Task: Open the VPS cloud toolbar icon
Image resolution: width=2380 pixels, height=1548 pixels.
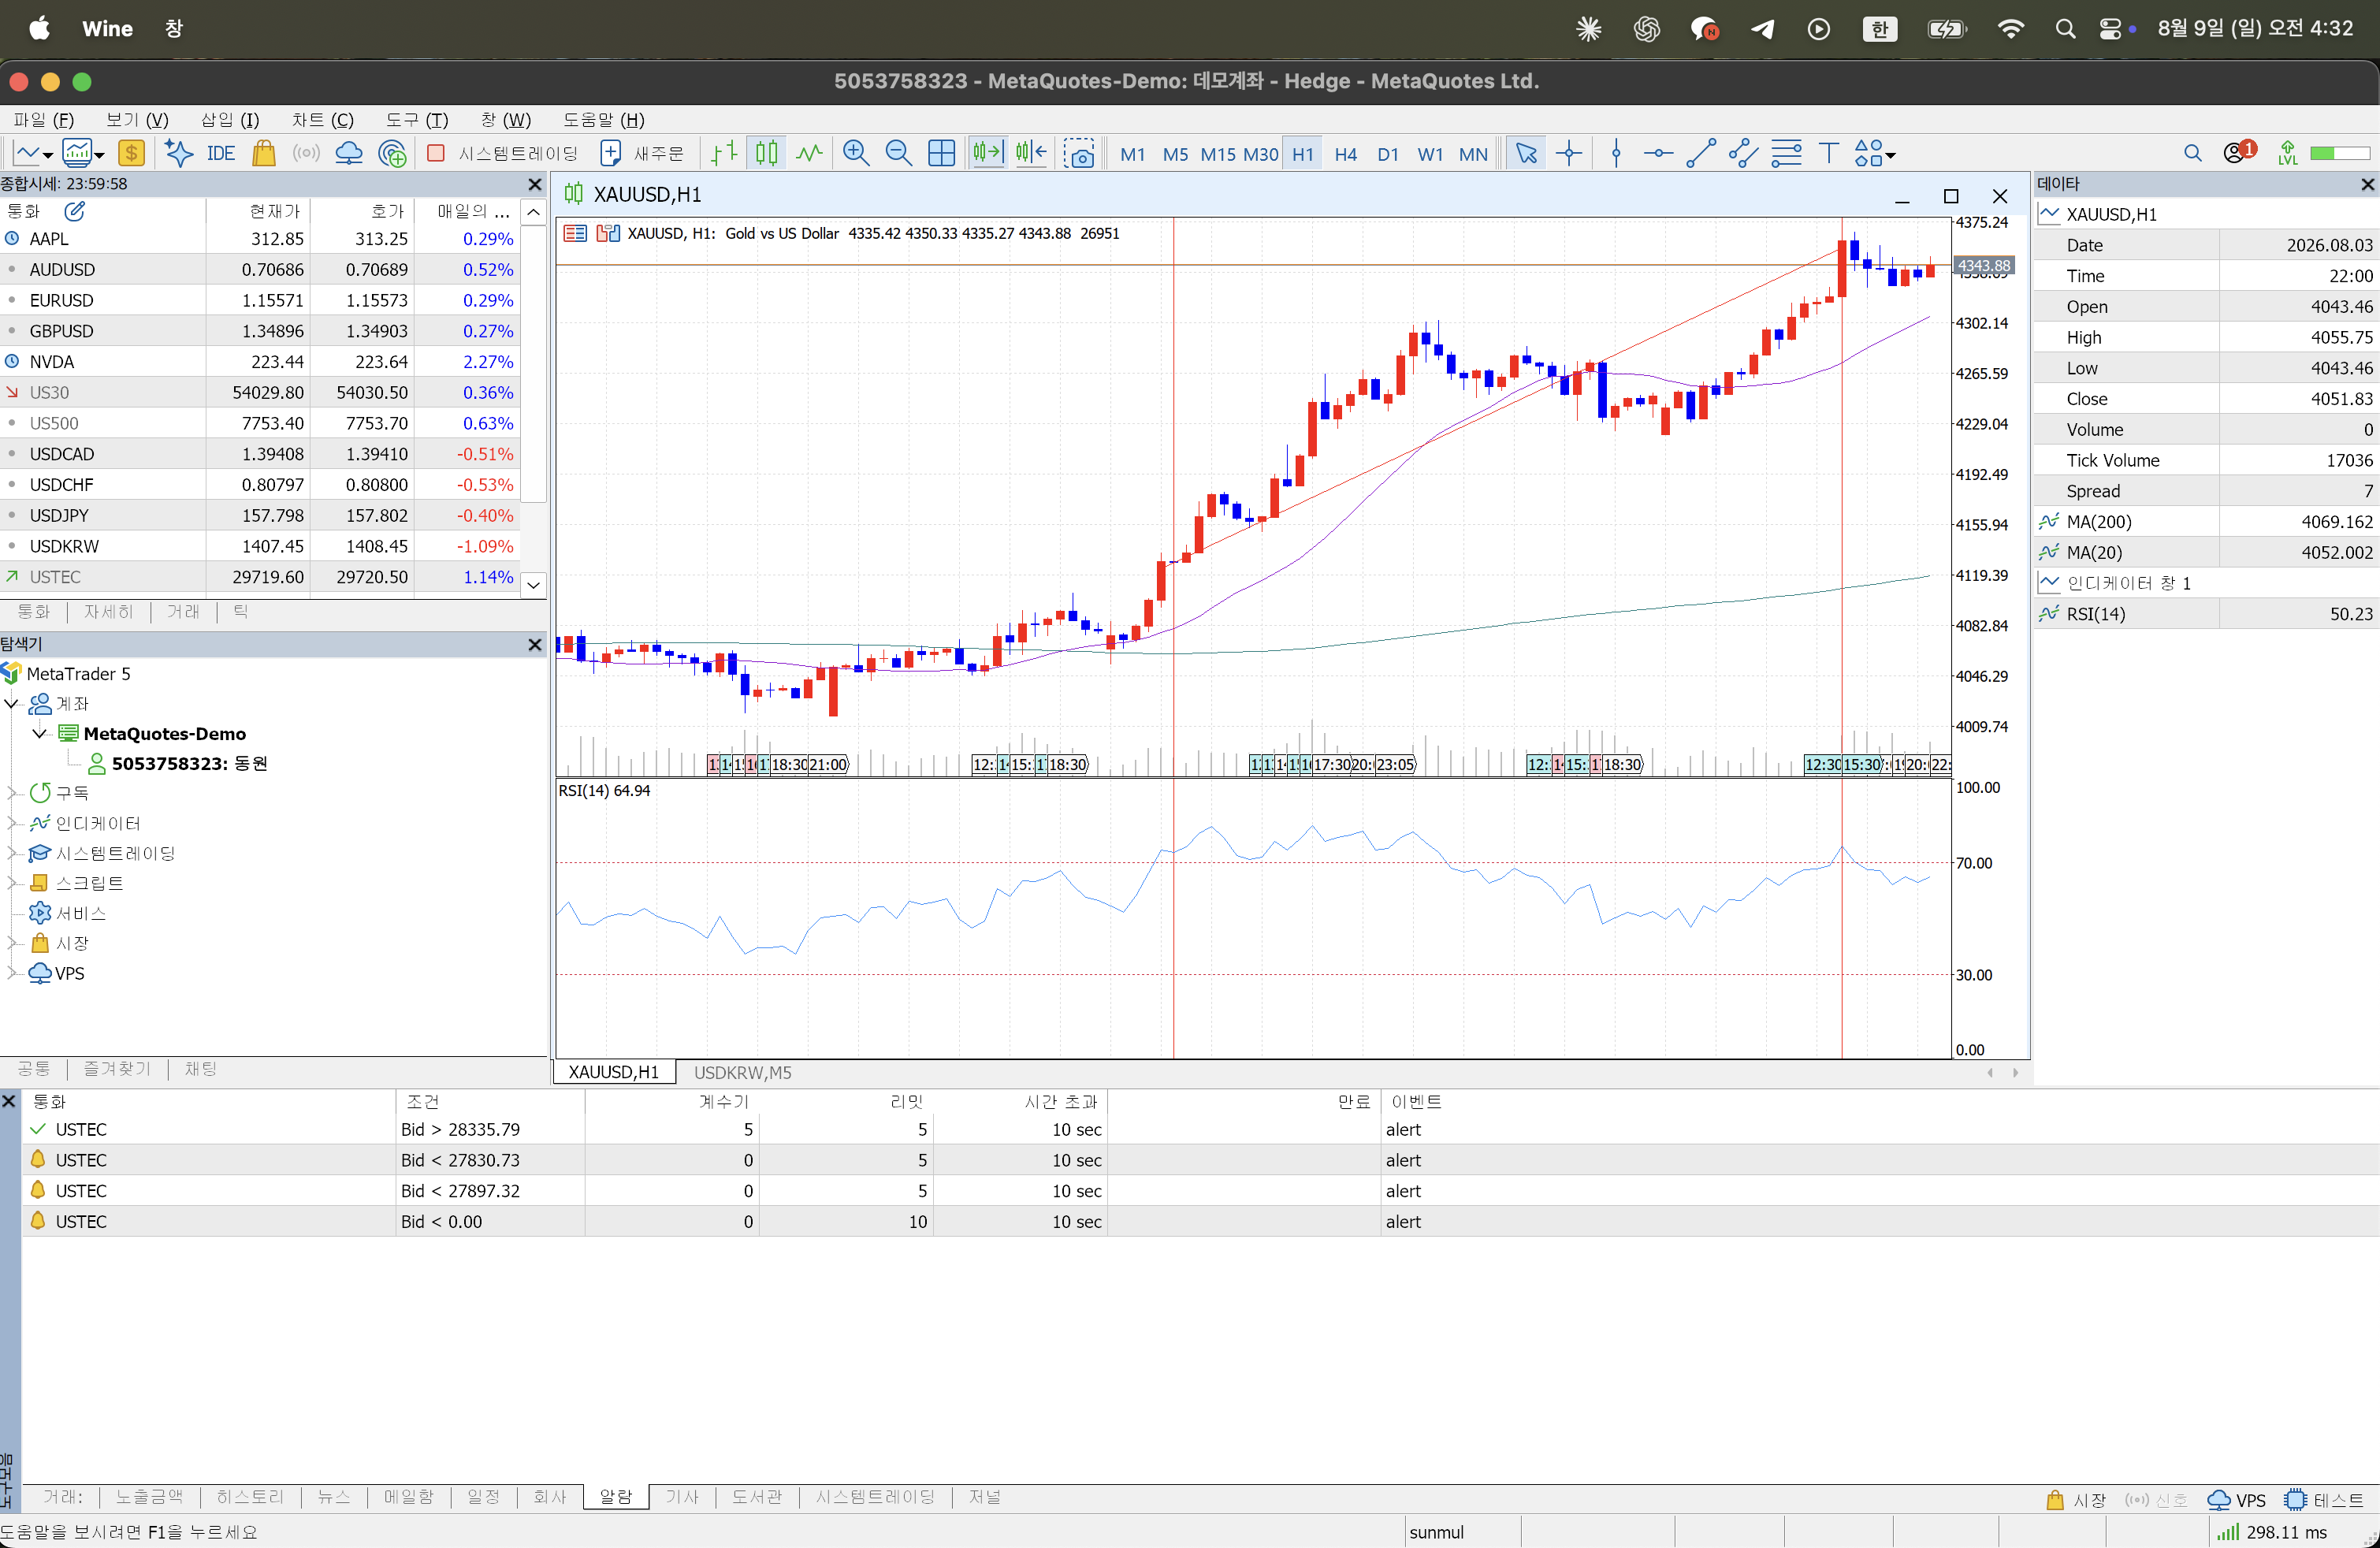Action: click(349, 153)
